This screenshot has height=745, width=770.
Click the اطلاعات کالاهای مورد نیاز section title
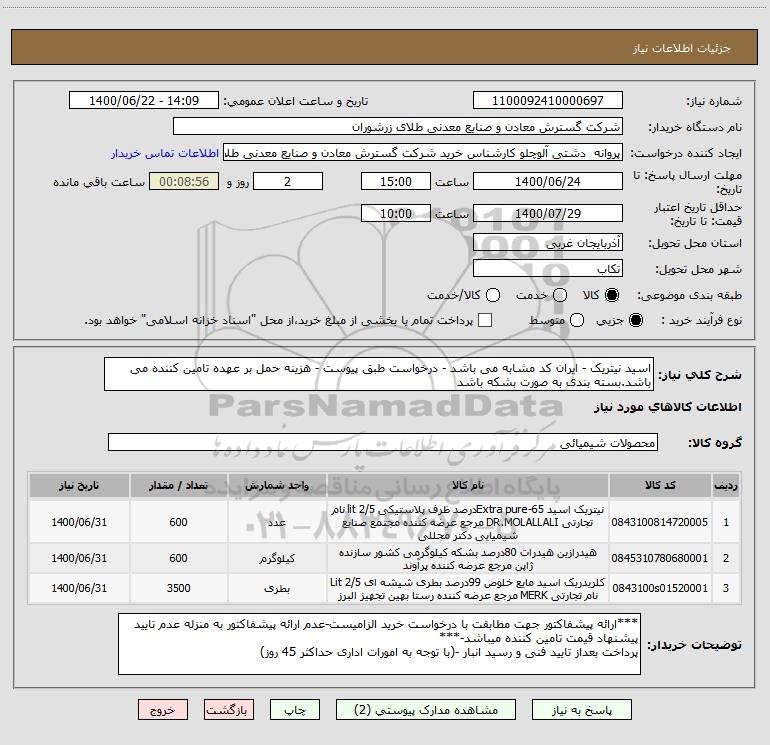coord(668,407)
